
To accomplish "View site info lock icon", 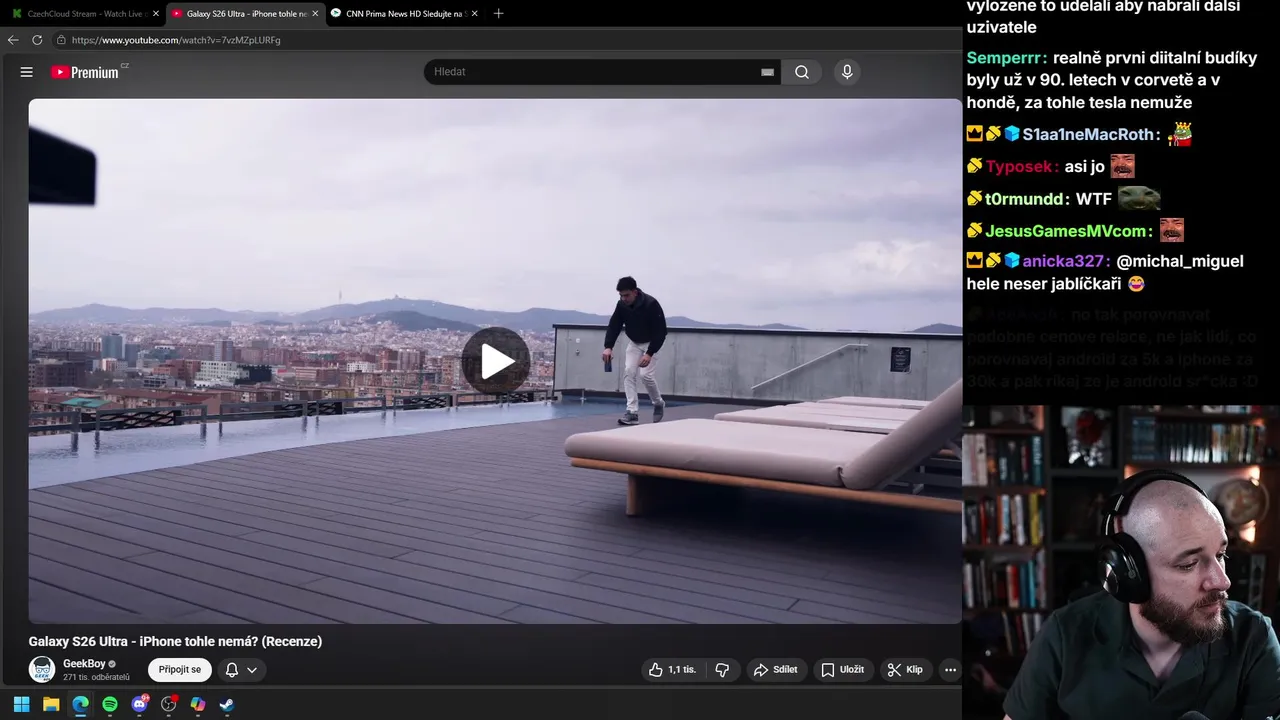I will (61, 40).
